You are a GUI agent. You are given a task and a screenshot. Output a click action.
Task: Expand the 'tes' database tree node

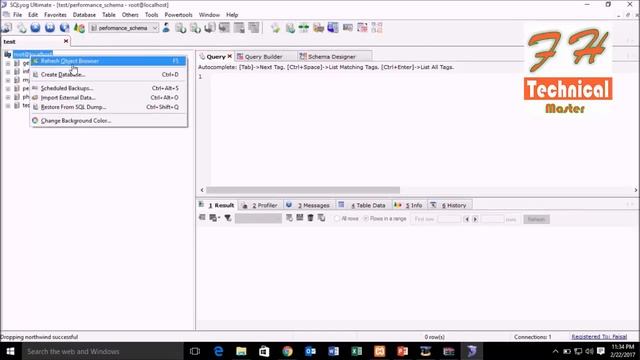(x=8, y=106)
